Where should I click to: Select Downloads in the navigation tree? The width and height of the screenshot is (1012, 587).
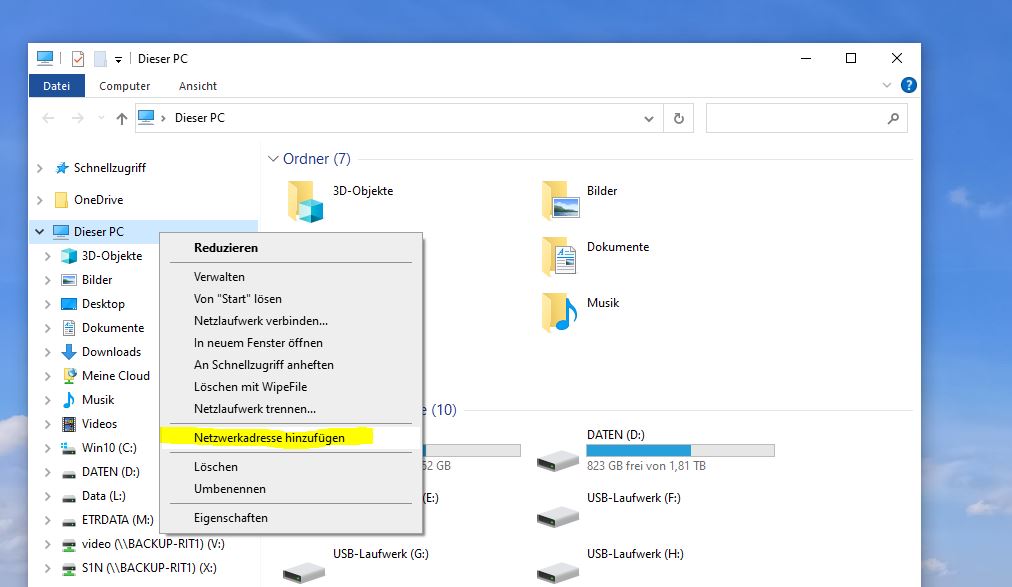[111, 352]
